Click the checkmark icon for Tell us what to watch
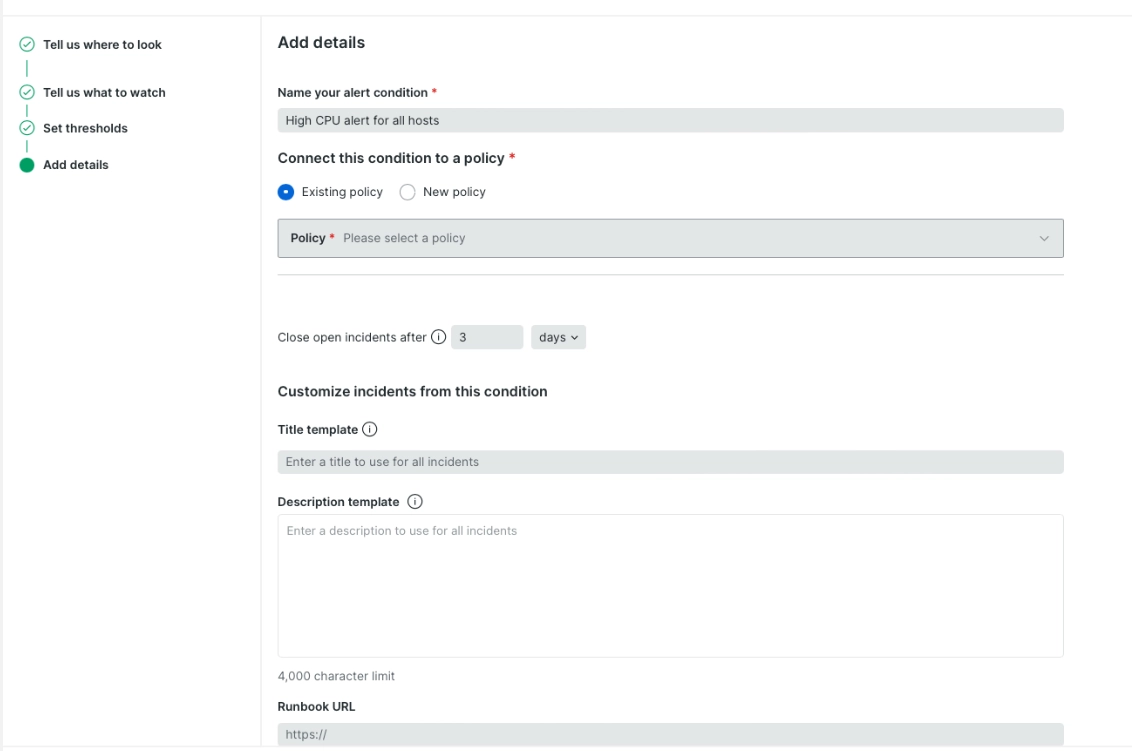This screenshot has width=1135, height=751. coord(28,92)
